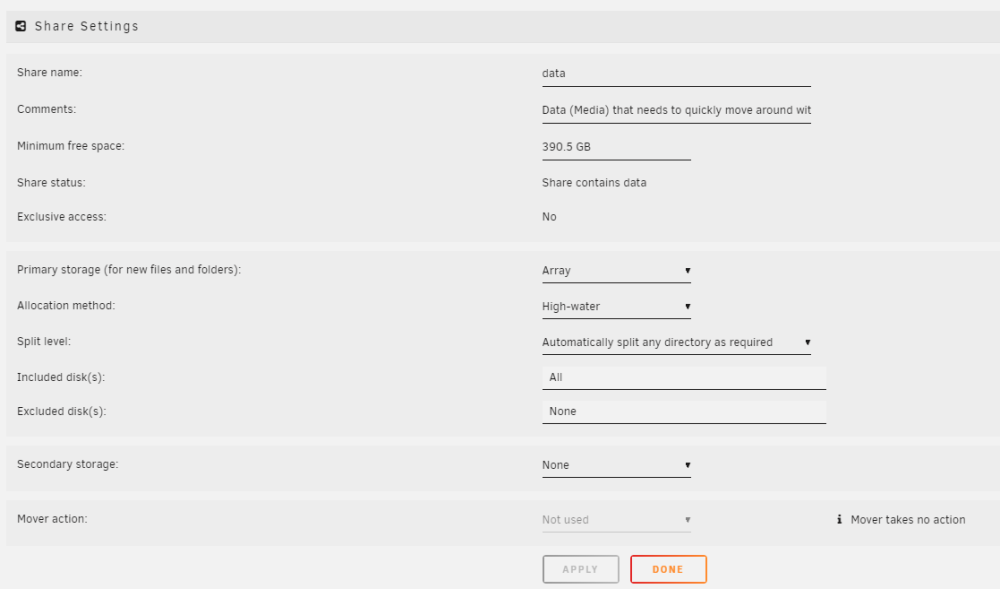Click the Minimum free space field

616,147
